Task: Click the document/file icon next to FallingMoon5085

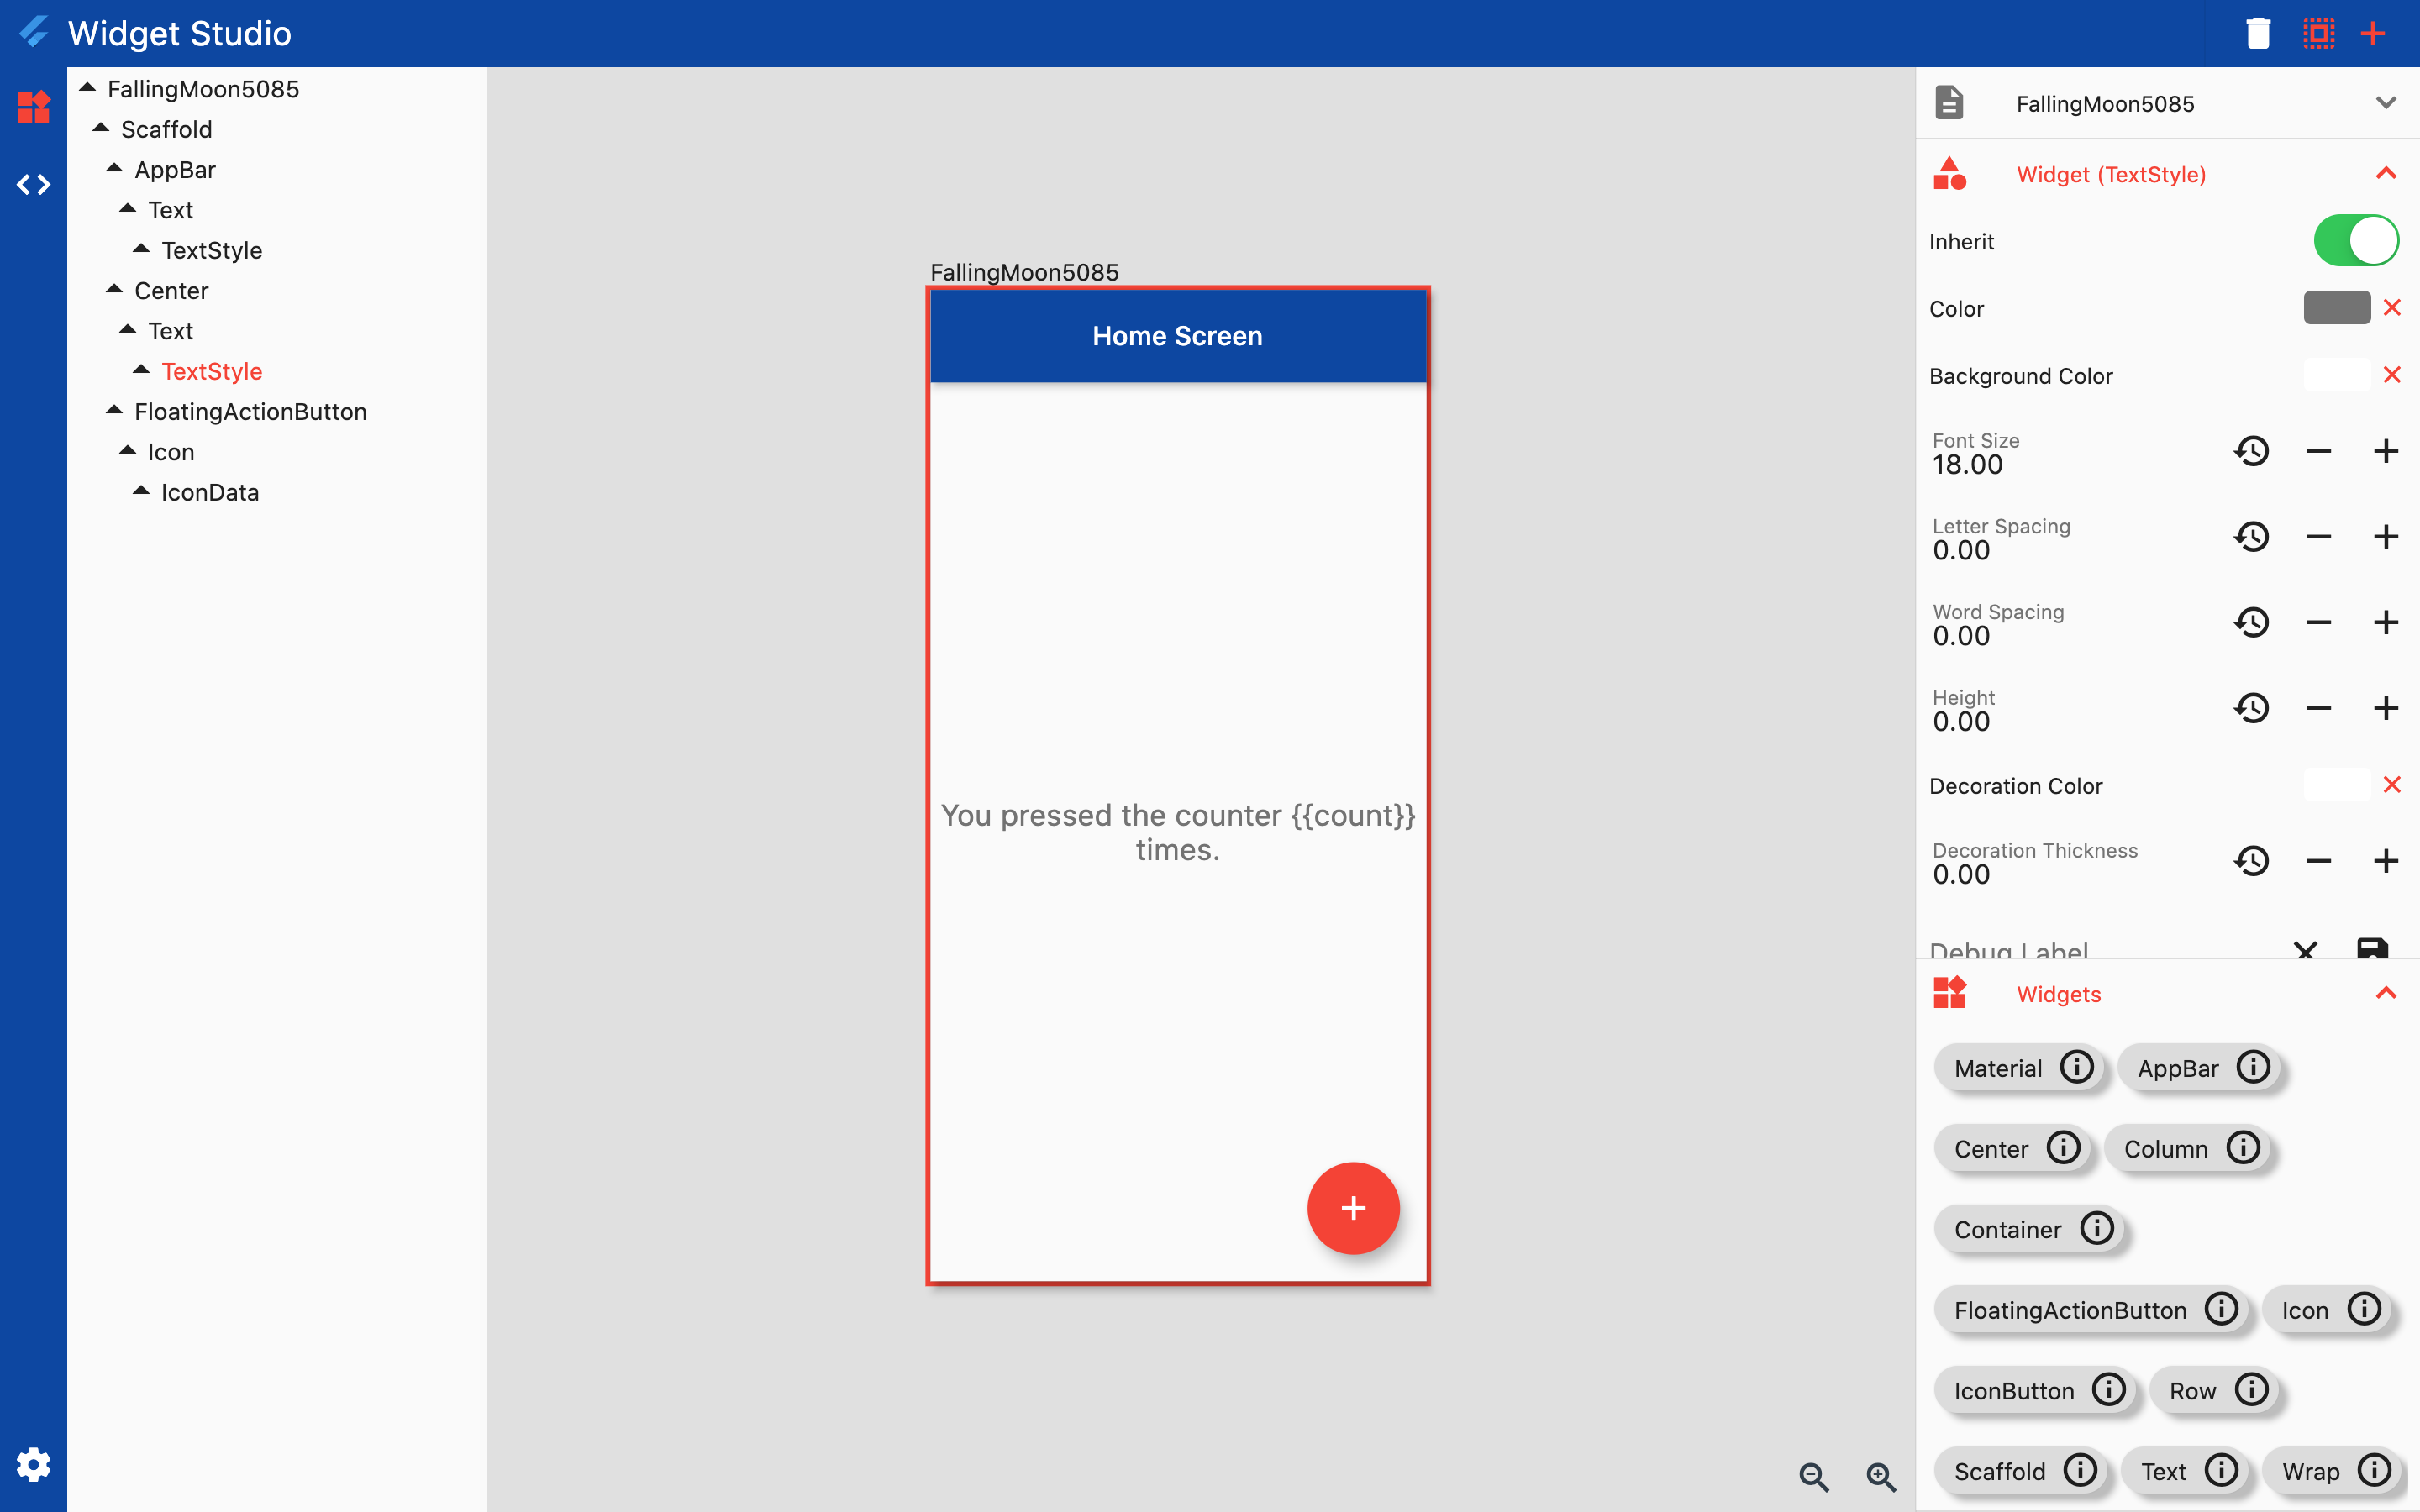Action: click(1949, 102)
